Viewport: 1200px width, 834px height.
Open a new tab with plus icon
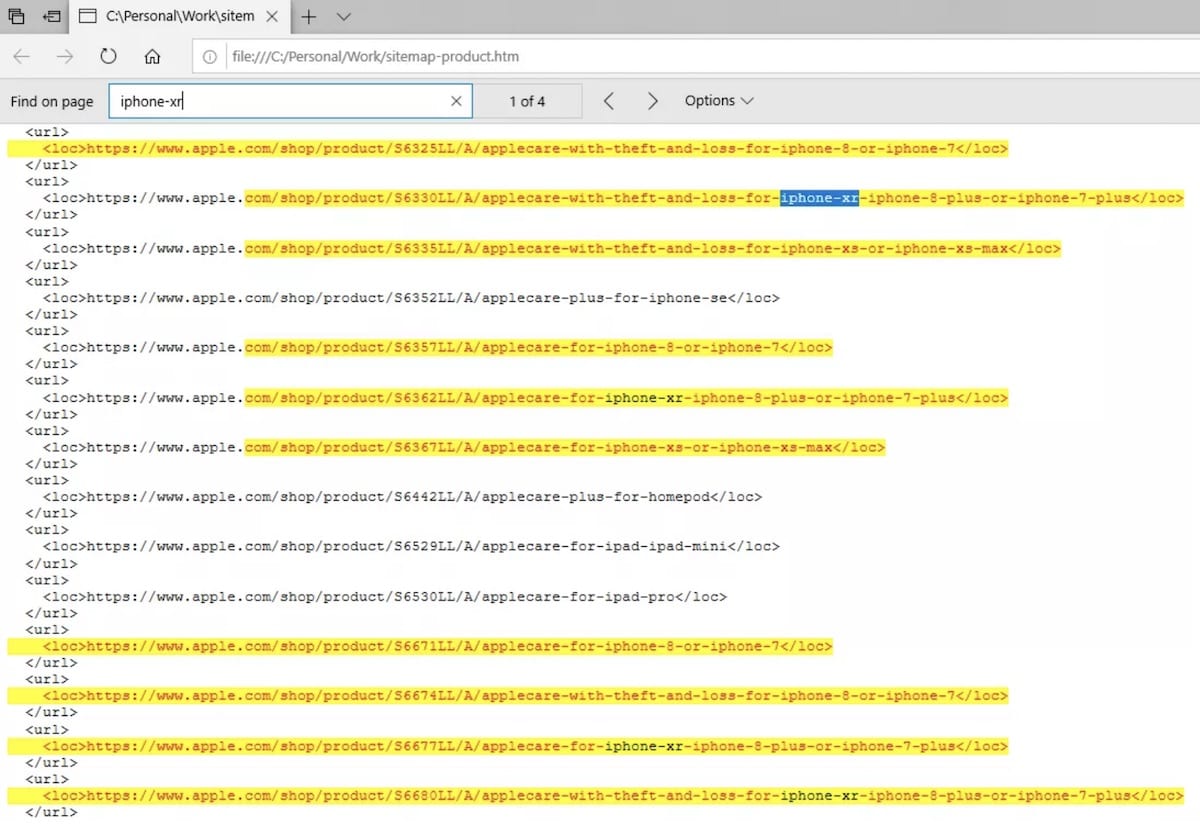coord(309,16)
